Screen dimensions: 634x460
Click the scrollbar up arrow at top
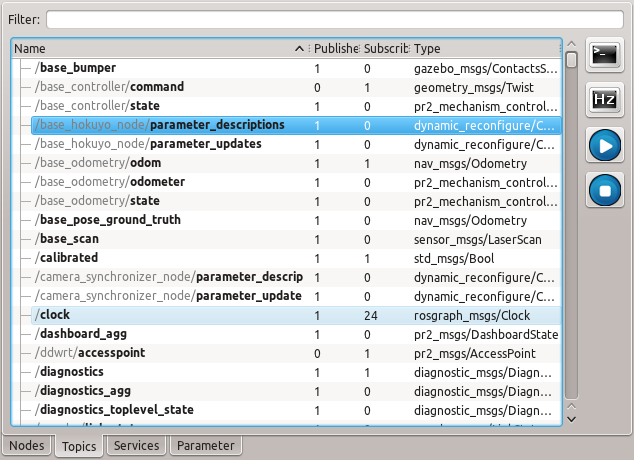pyautogui.click(x=571, y=44)
